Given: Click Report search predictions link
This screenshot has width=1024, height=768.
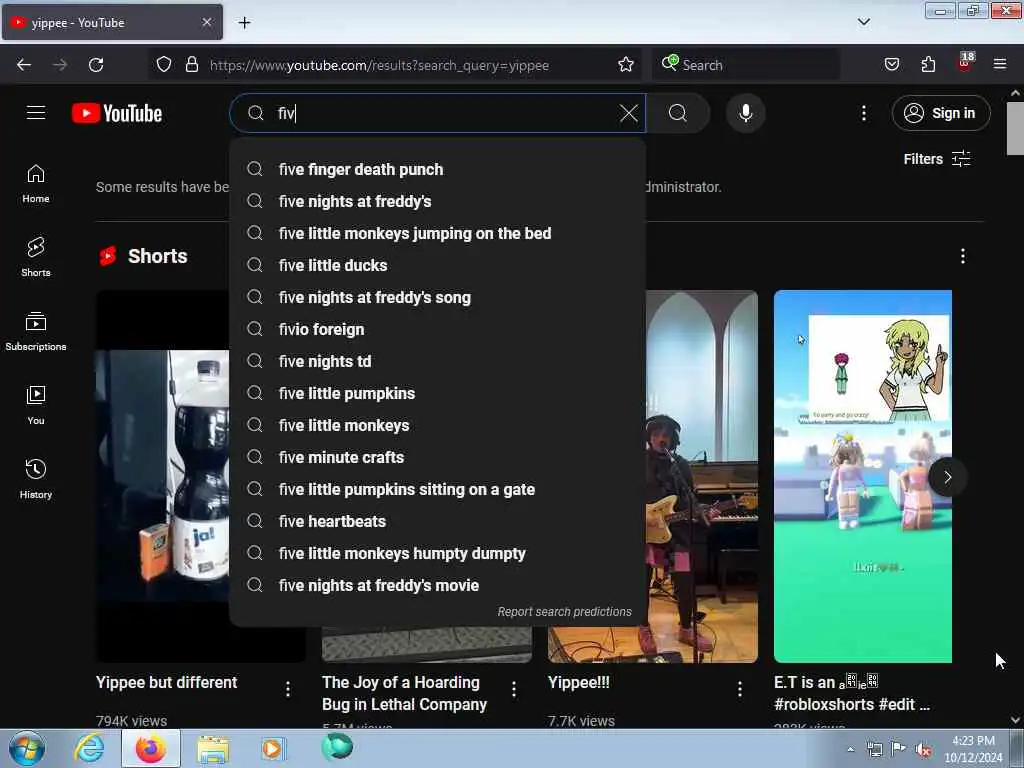Looking at the screenshot, I should pos(564,612).
